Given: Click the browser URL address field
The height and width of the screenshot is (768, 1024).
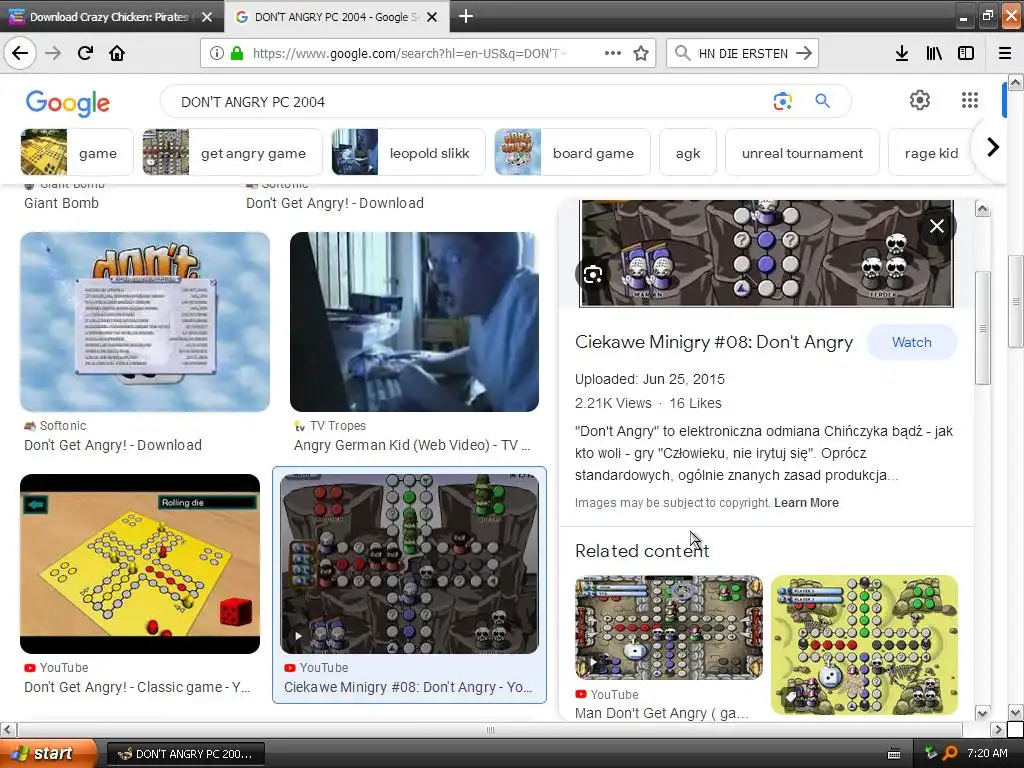Looking at the screenshot, I should [x=409, y=54].
